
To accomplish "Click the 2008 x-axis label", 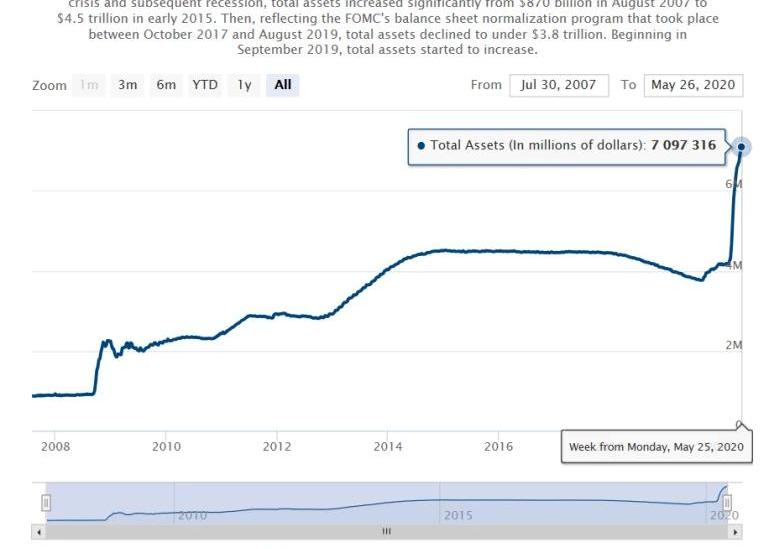I will click(x=55, y=447).
